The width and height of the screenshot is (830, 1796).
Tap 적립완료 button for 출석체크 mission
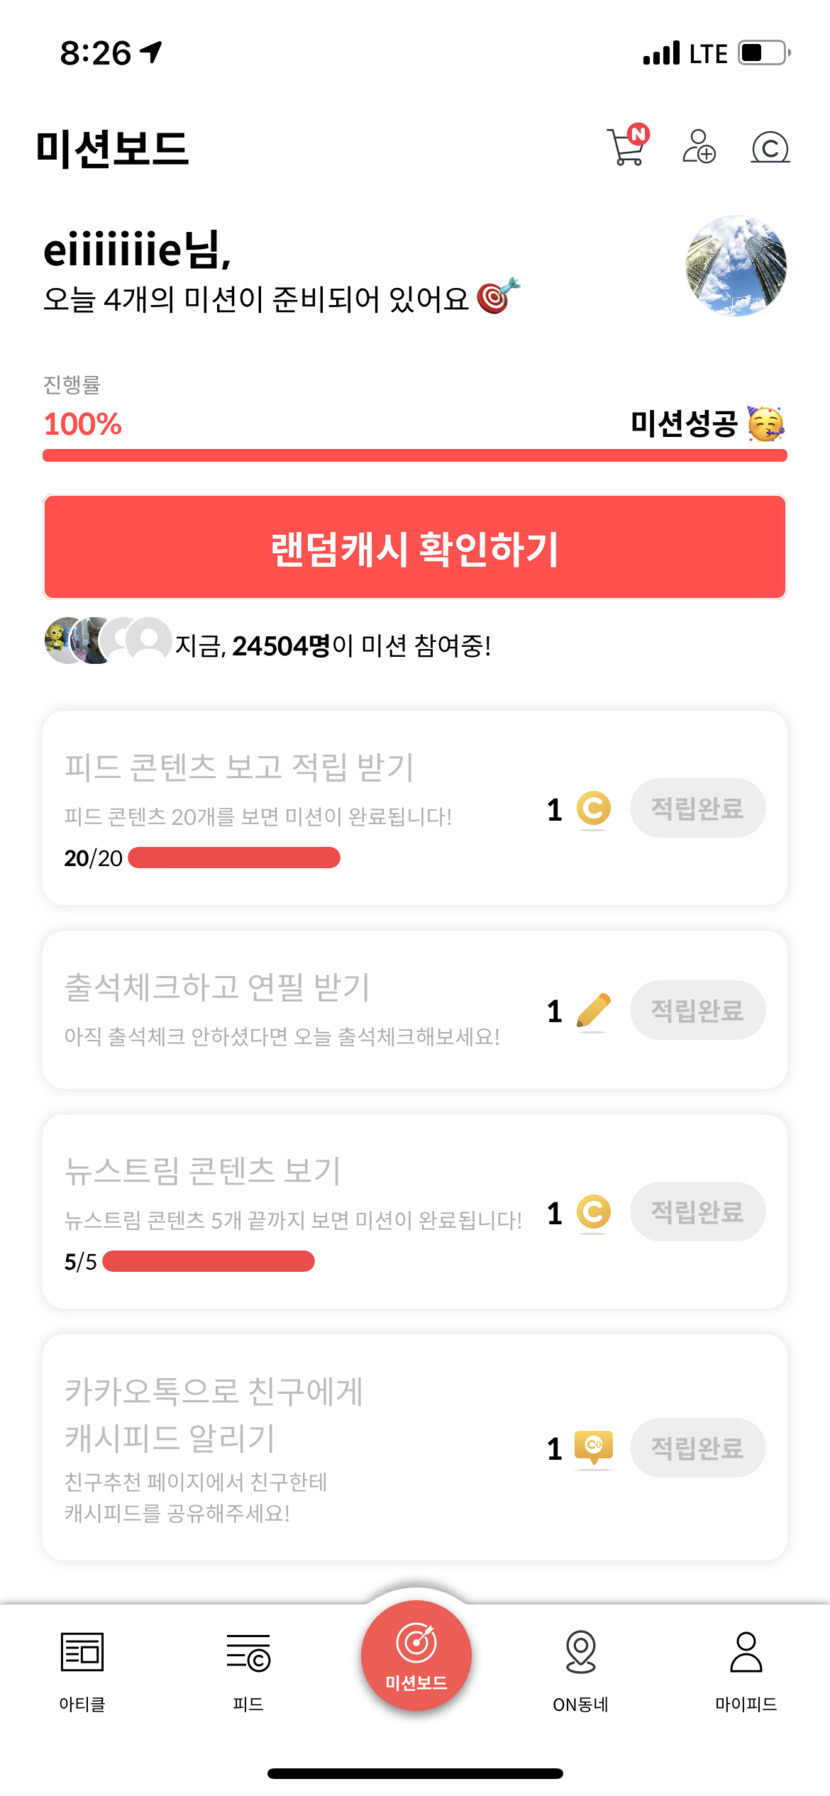tap(697, 1010)
